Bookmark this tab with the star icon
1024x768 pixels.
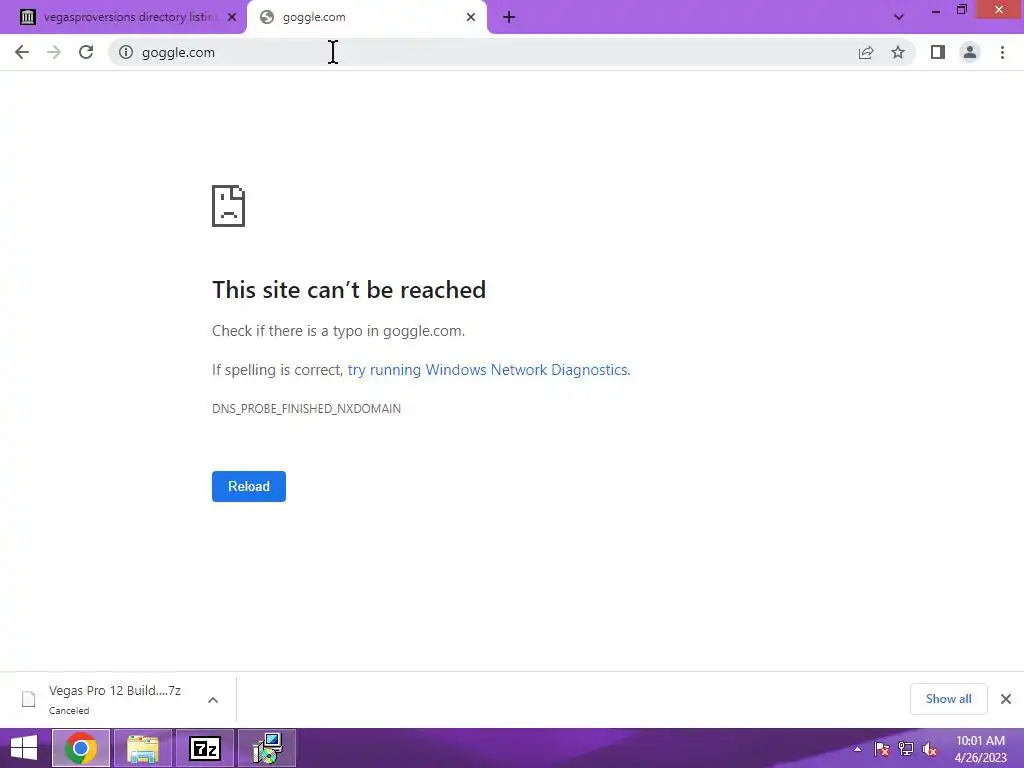(x=898, y=52)
